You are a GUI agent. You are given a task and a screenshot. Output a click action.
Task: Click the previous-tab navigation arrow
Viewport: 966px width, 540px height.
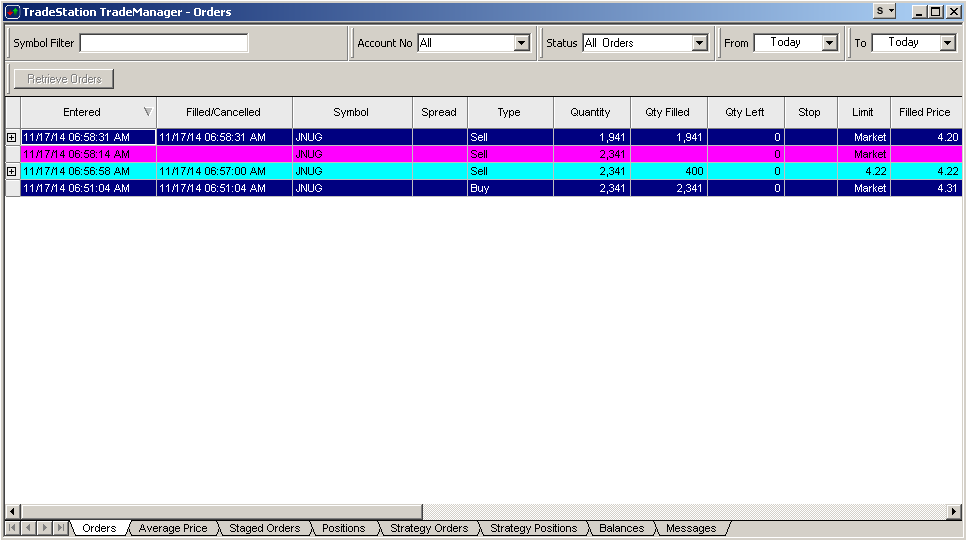28,528
